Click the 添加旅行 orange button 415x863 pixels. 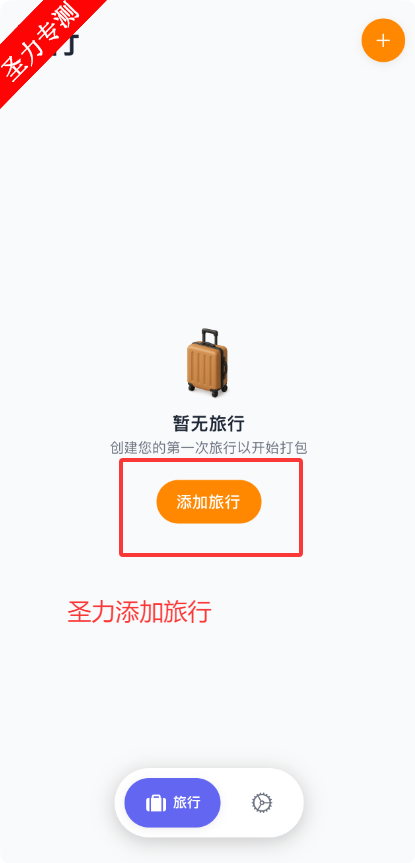tap(209, 501)
